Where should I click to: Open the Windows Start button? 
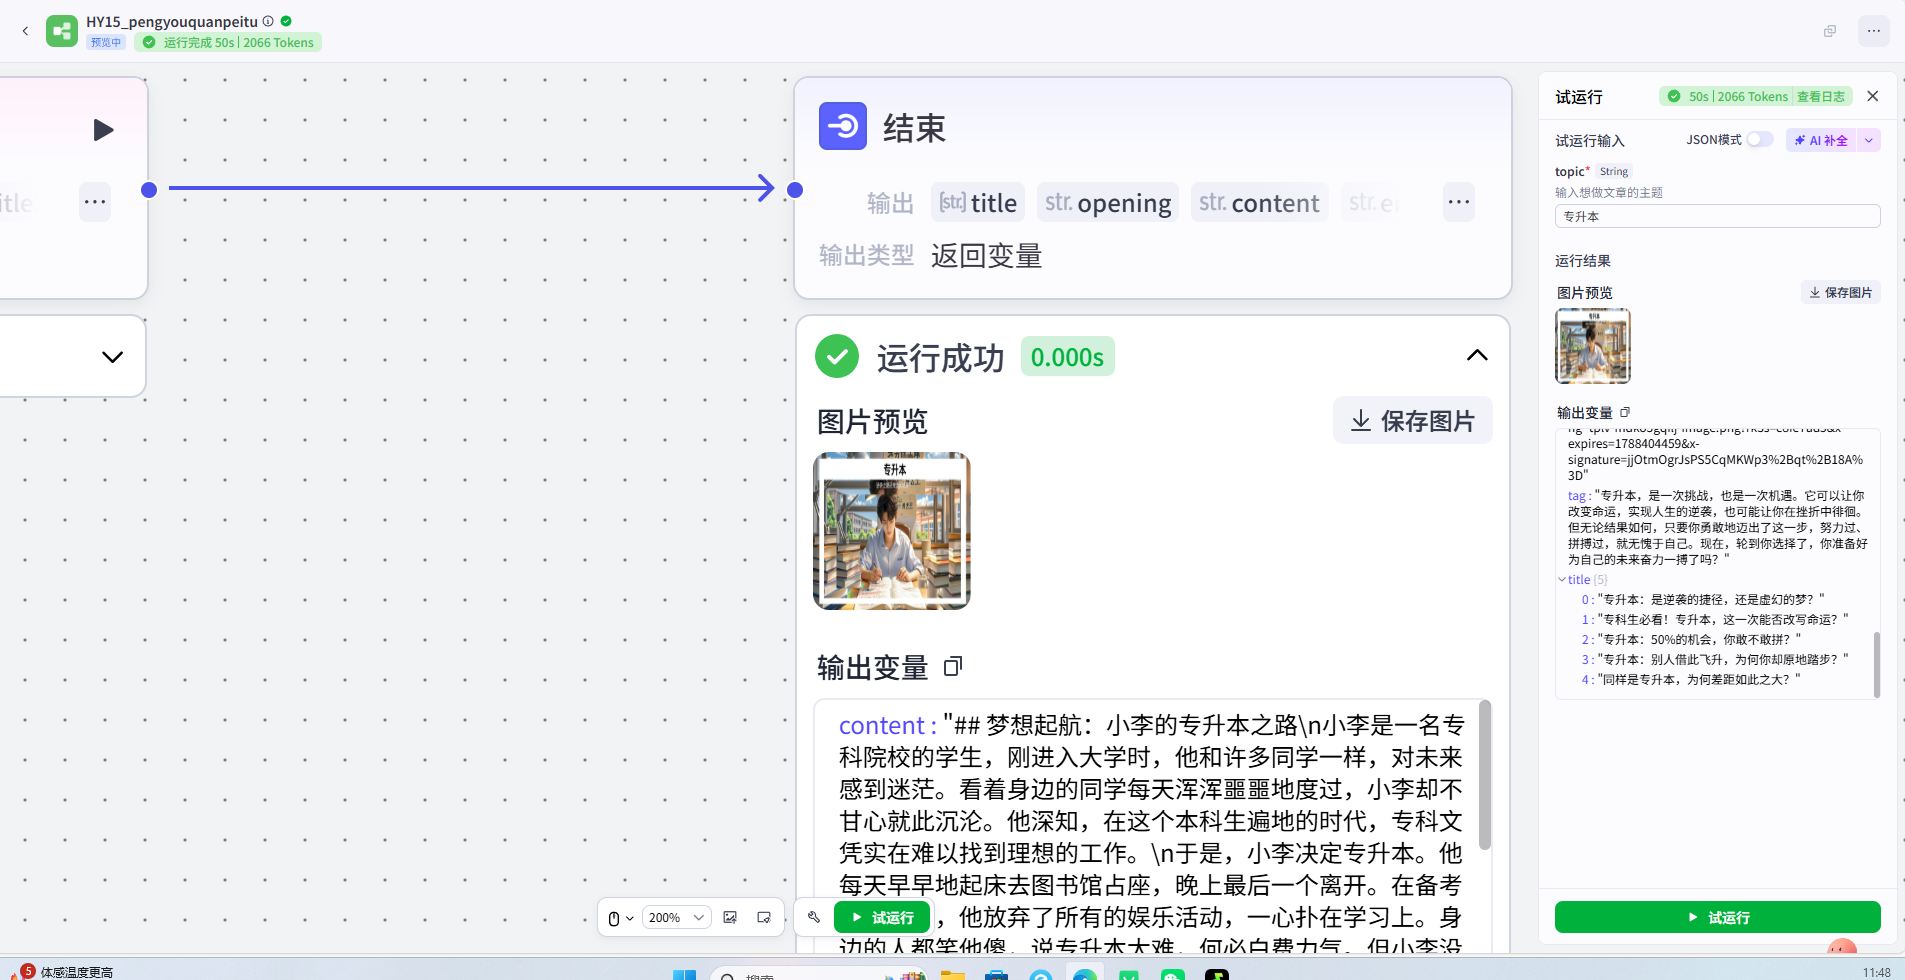pos(685,975)
